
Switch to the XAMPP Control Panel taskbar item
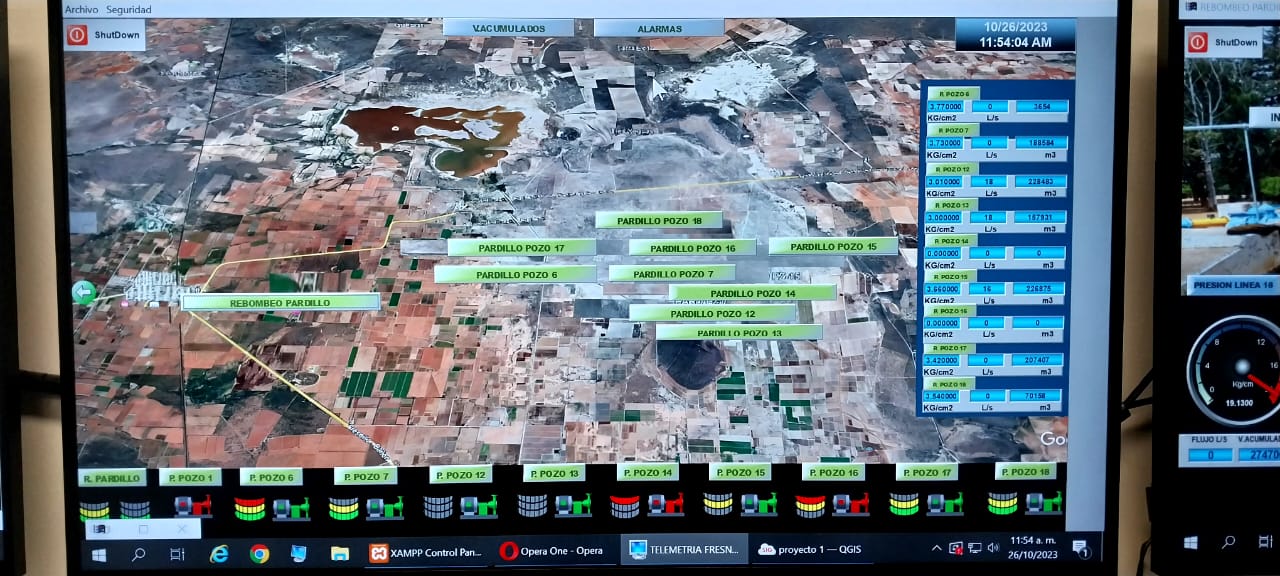tap(425, 551)
